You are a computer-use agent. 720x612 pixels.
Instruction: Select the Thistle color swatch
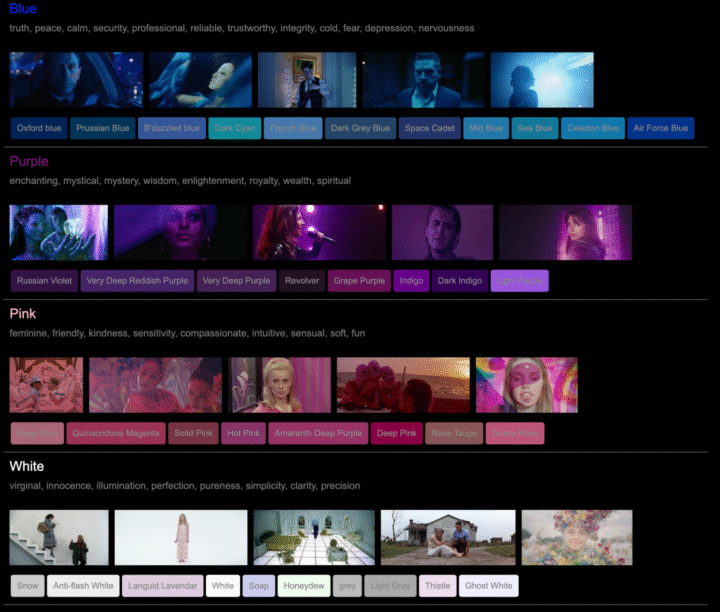438,585
